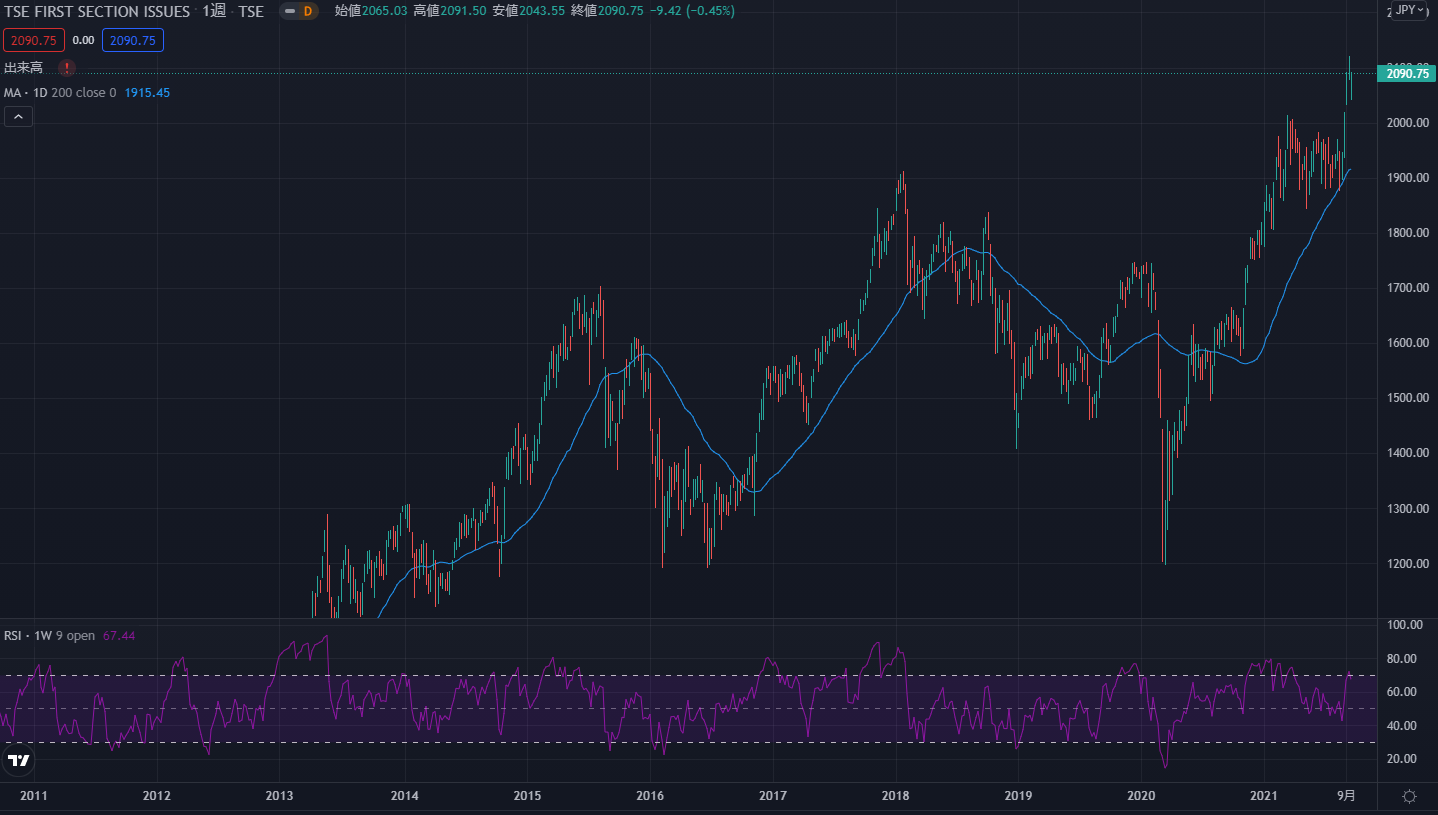Viewport: 1438px width, 815px height.
Task: Click the 安値 2043.55 low value
Action: 528,11
